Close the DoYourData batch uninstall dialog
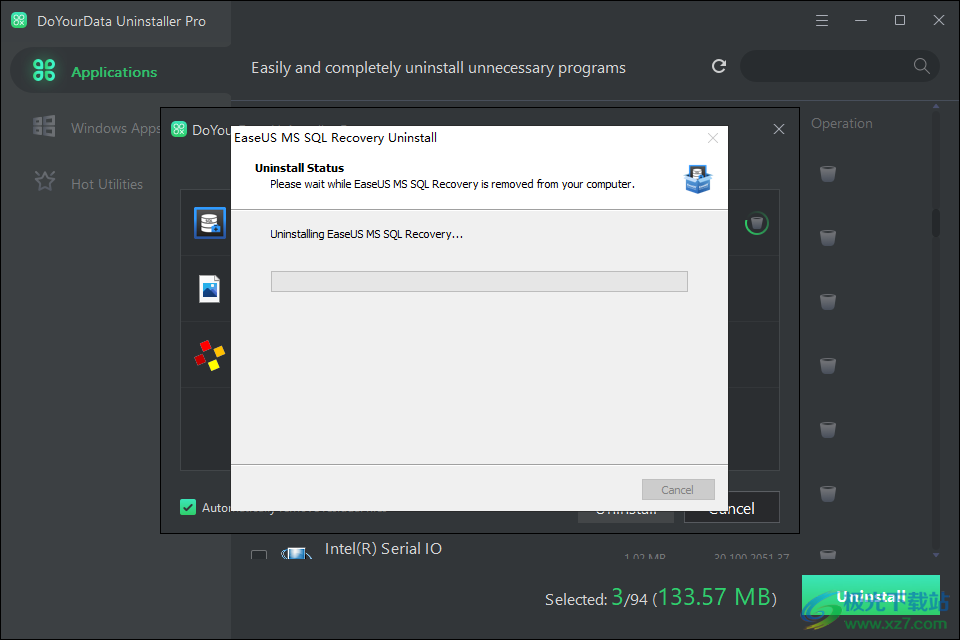 pyautogui.click(x=779, y=129)
